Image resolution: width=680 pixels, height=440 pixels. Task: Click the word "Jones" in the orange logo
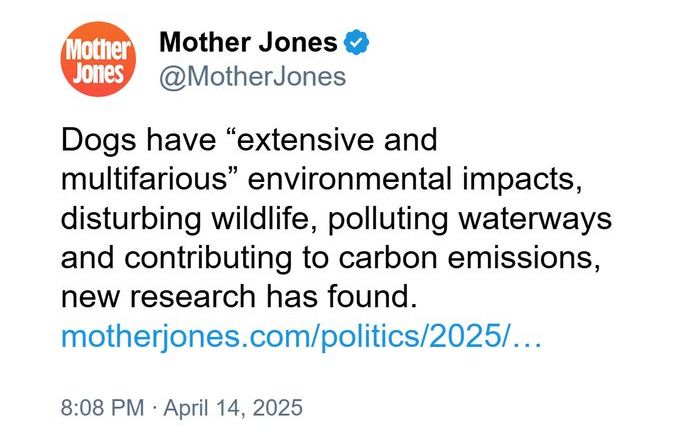[98, 73]
